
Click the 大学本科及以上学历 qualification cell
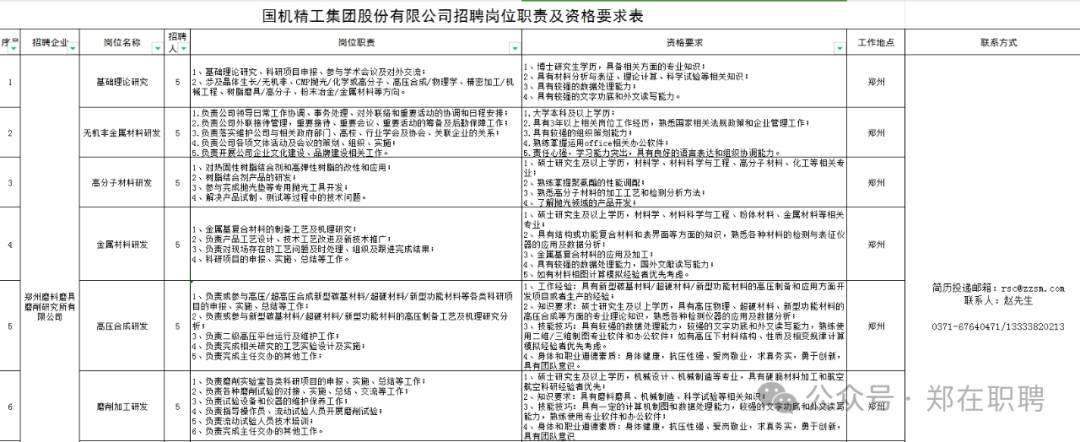click(x=684, y=133)
